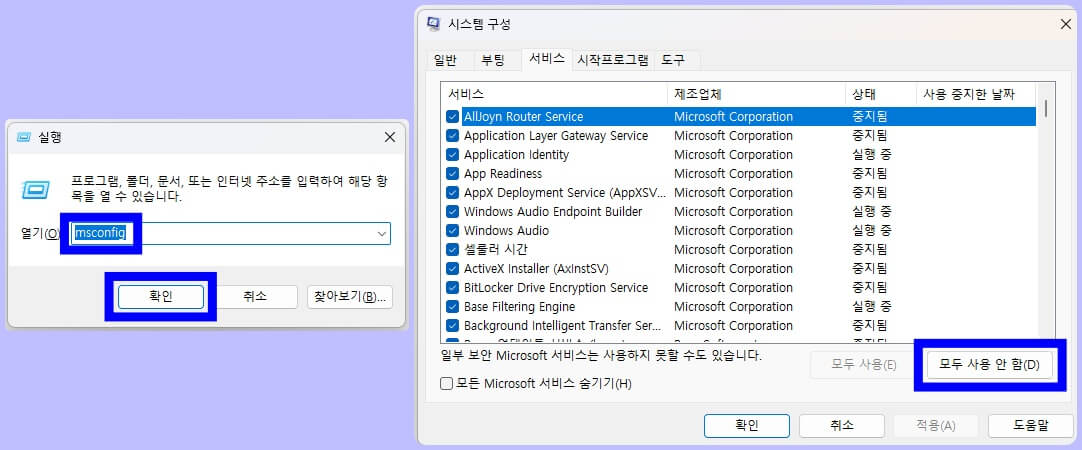Image resolution: width=1082 pixels, height=450 pixels.
Task: Click 확인 in the Run dialog
Action: [161, 297]
